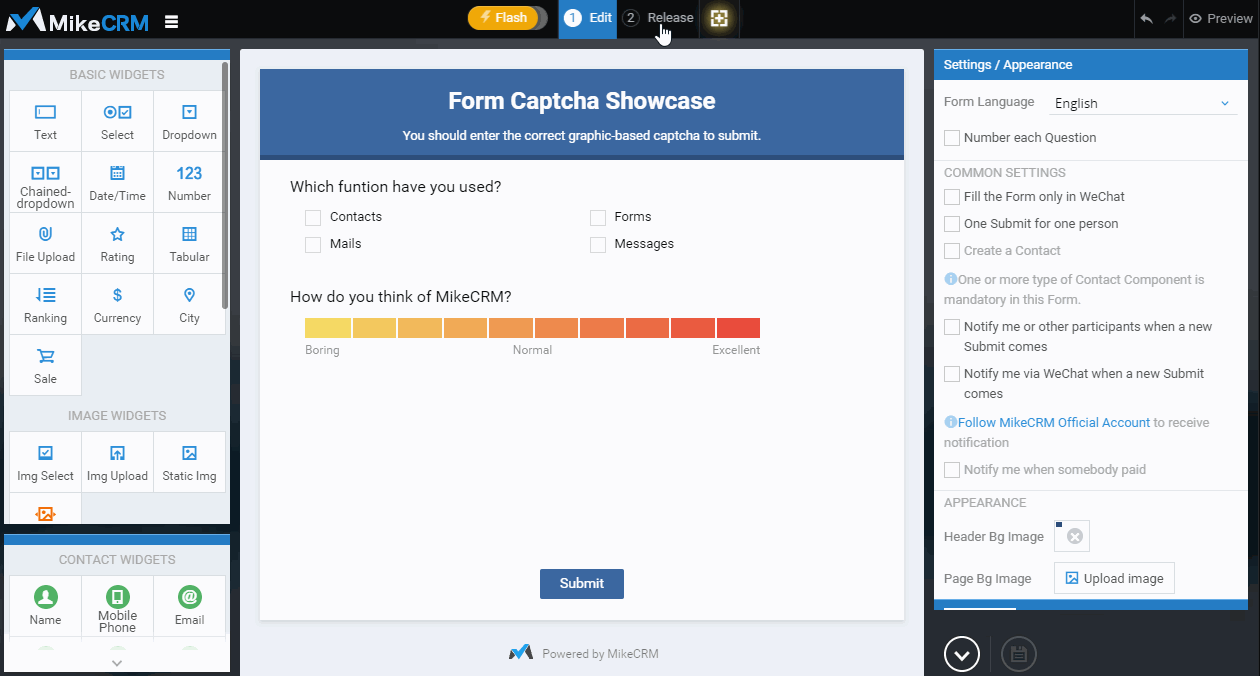The image size is (1260, 676).
Task: Add a Ranking widget
Action: pyautogui.click(x=45, y=304)
